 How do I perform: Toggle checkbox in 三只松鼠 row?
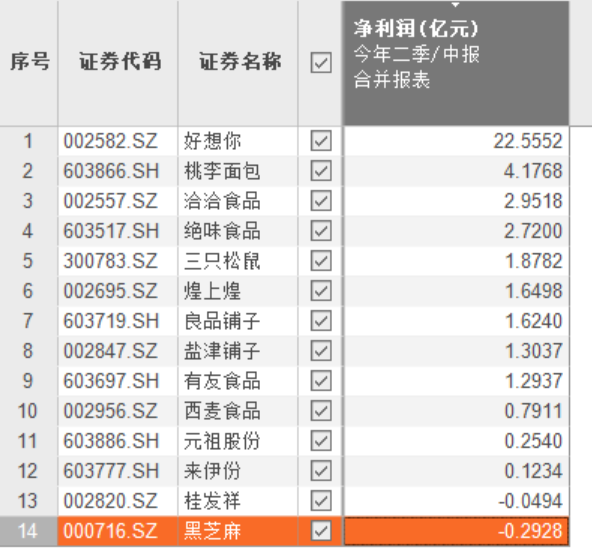pos(321,261)
